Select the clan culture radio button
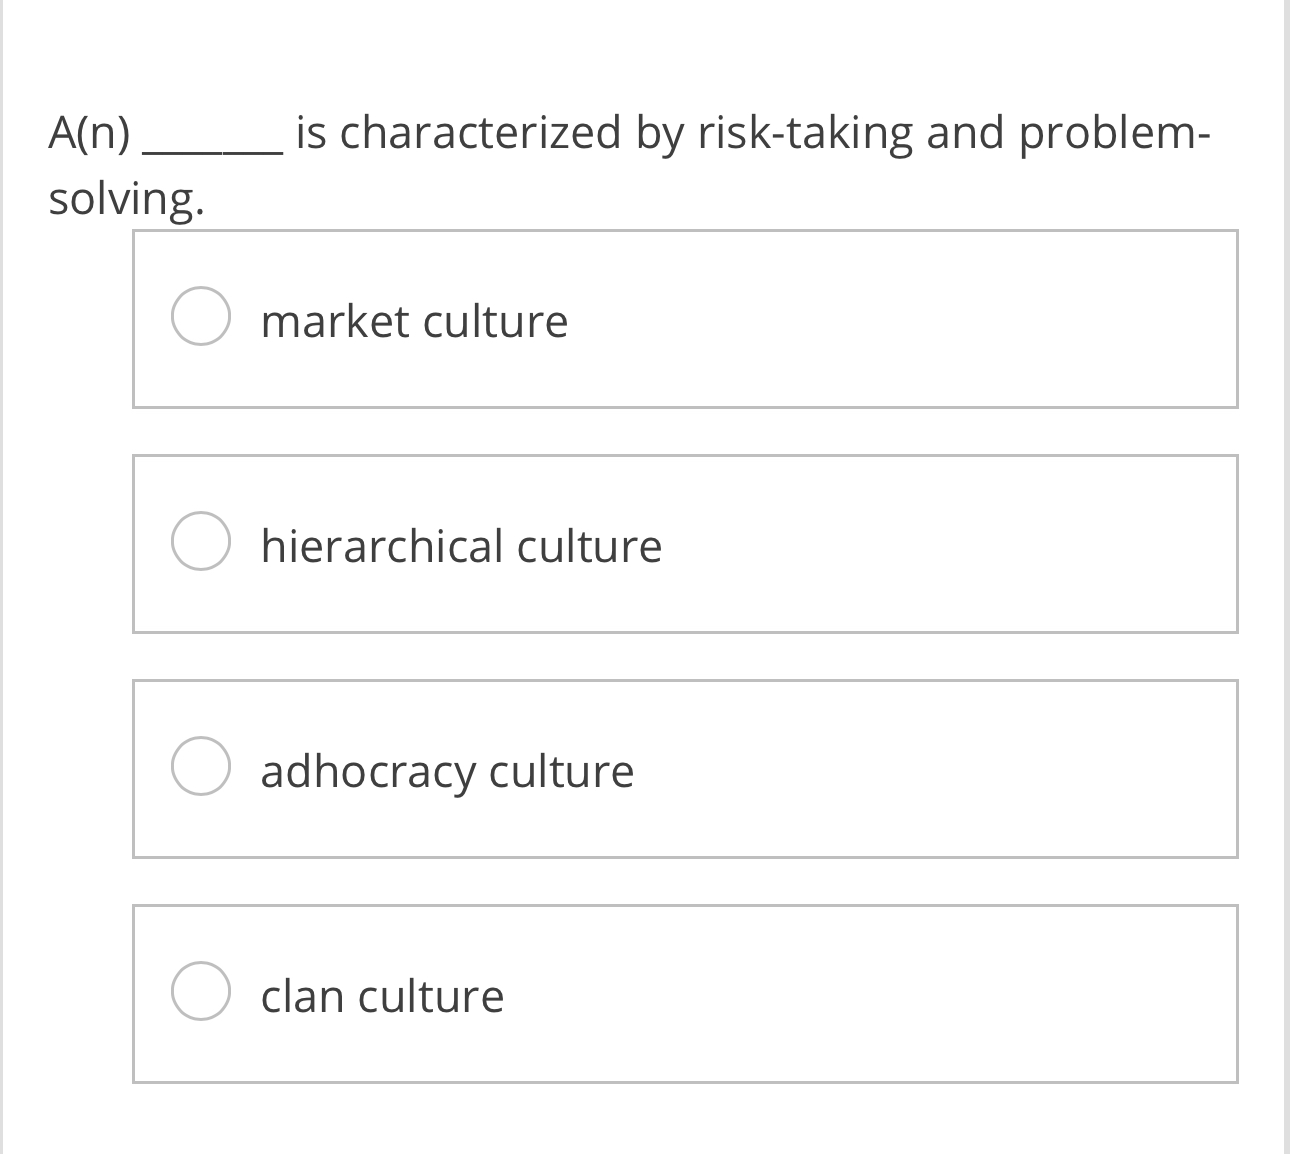Viewport: 1290px width, 1154px height. coord(201,992)
